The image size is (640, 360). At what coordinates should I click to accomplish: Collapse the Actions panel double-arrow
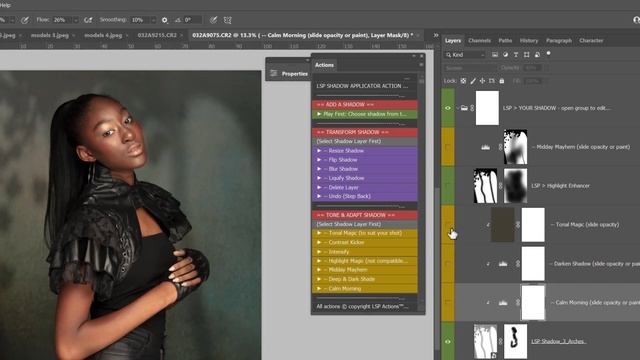[x=413, y=56]
